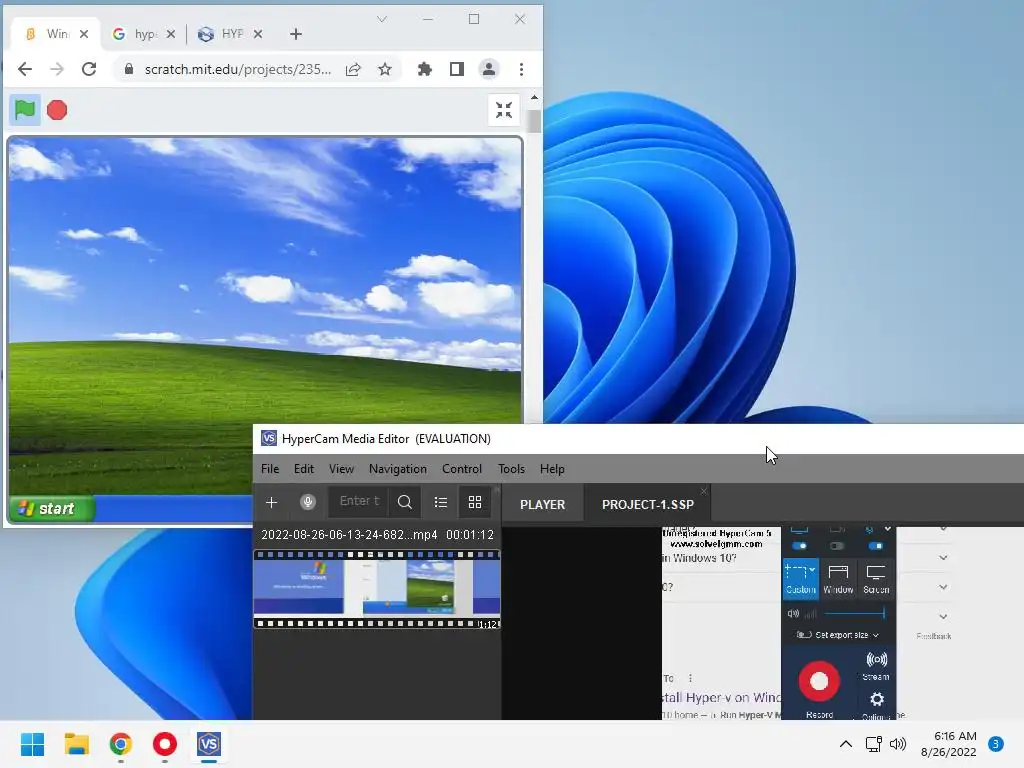This screenshot has height=768, width=1024.
Task: Open Chrome from the taskbar
Action: pos(121,744)
